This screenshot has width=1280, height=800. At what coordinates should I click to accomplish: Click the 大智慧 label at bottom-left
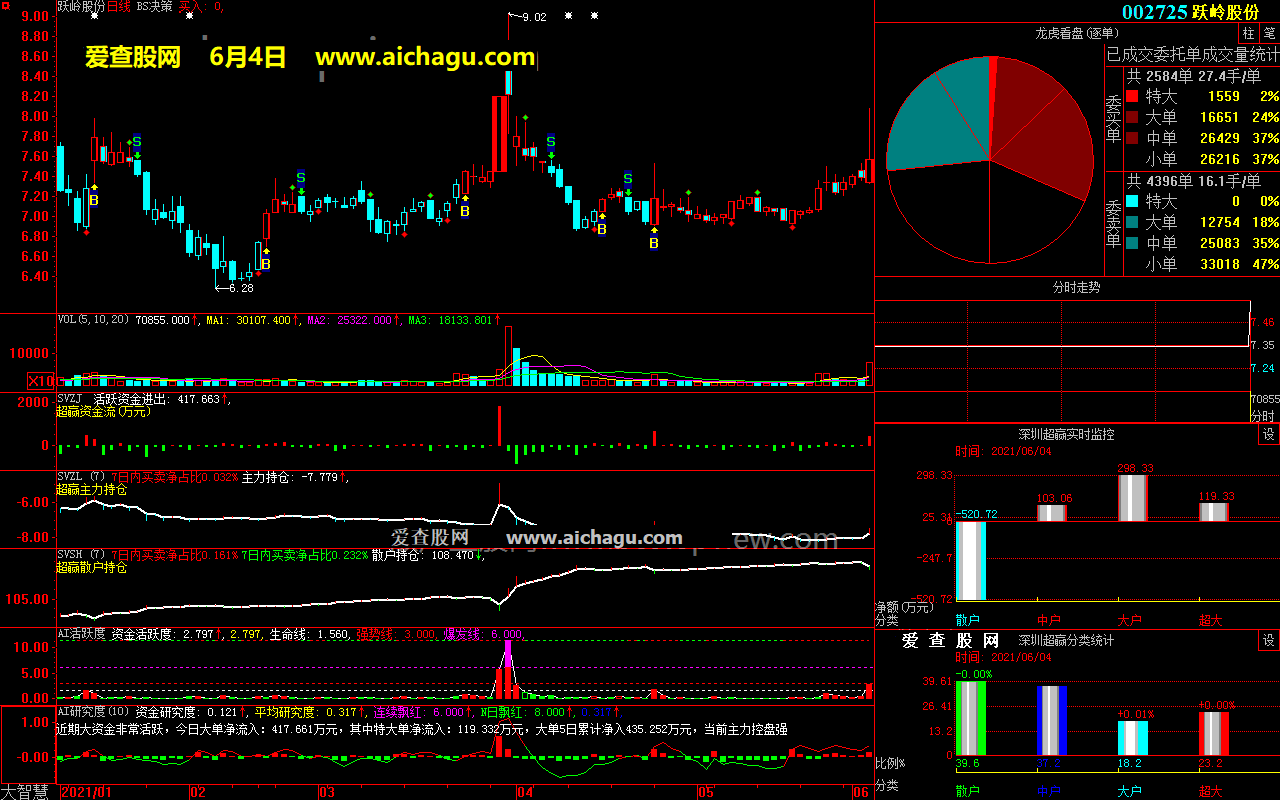click(x=27, y=792)
